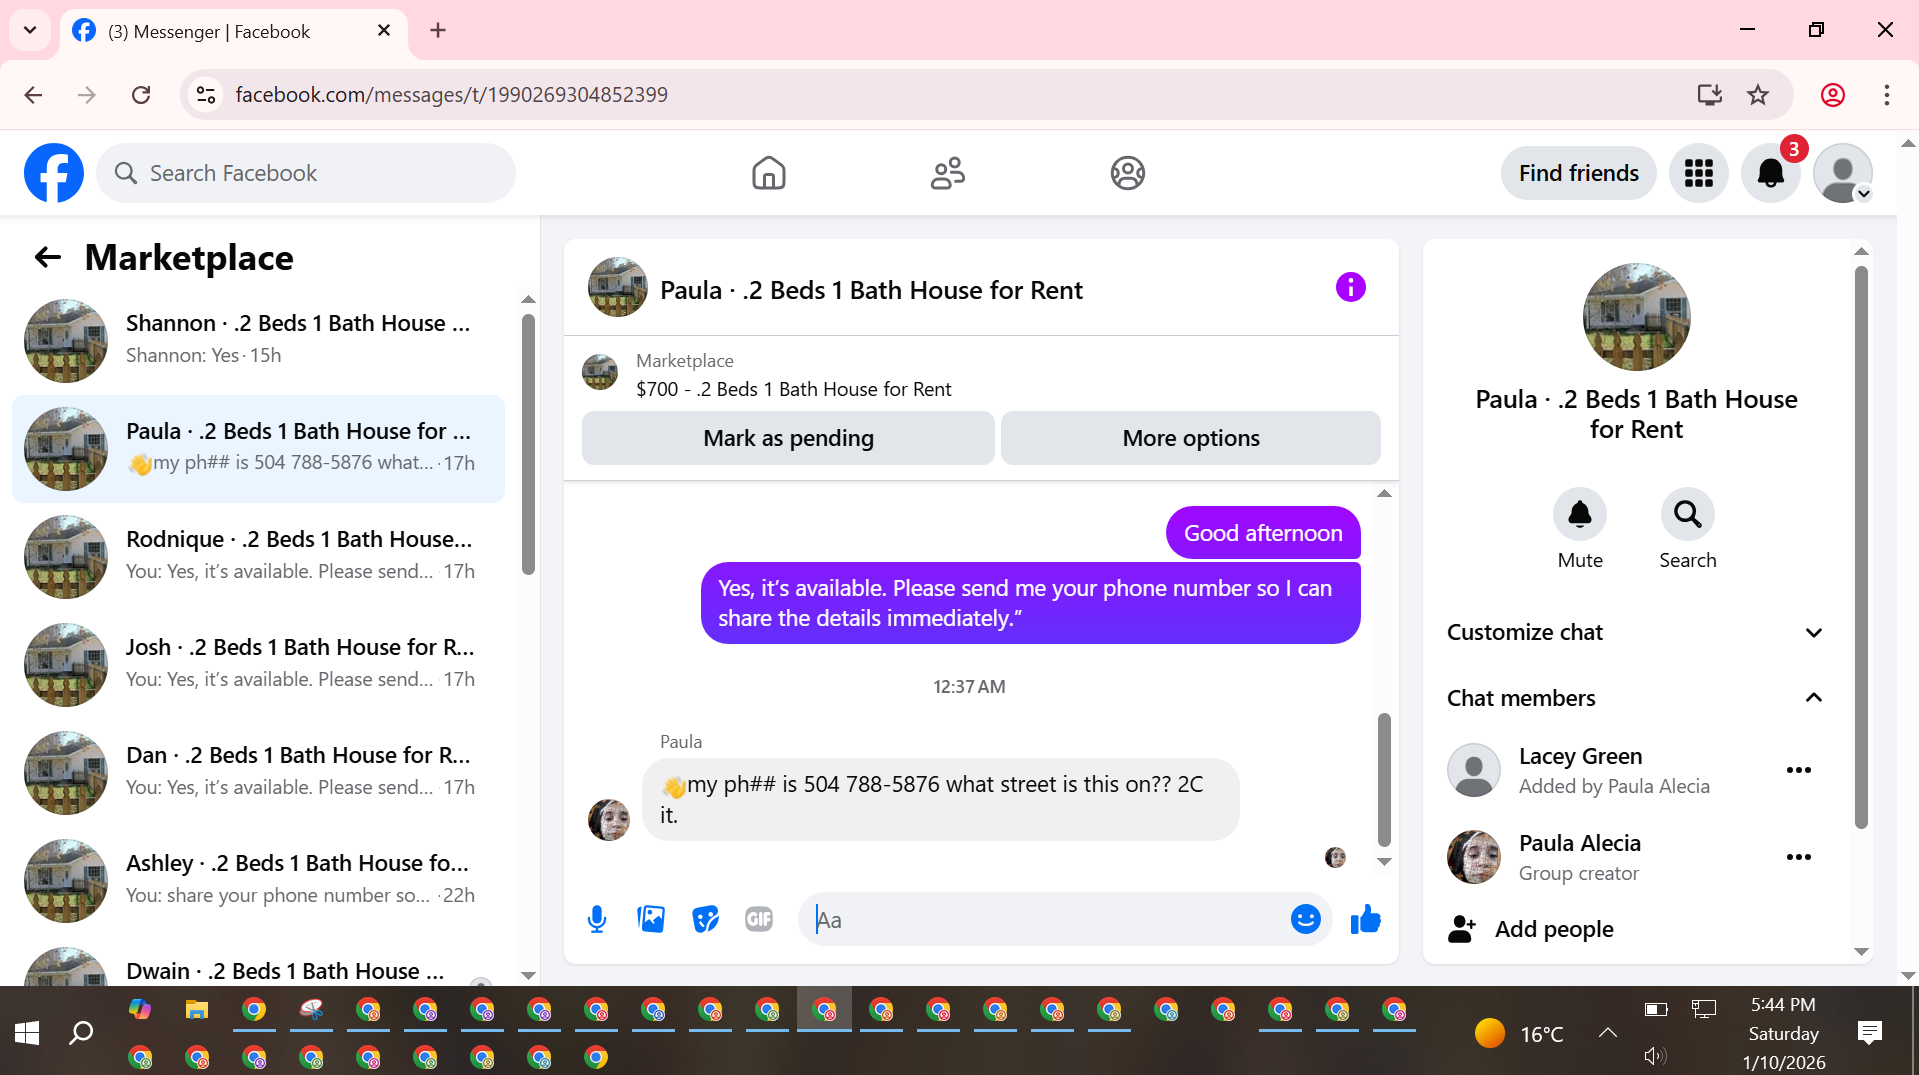Open Ashley's conversation in the list

[258, 880]
